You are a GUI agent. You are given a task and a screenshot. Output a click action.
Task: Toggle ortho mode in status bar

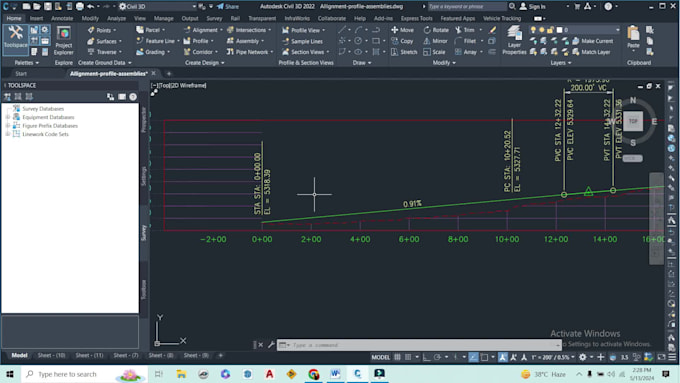427,357
